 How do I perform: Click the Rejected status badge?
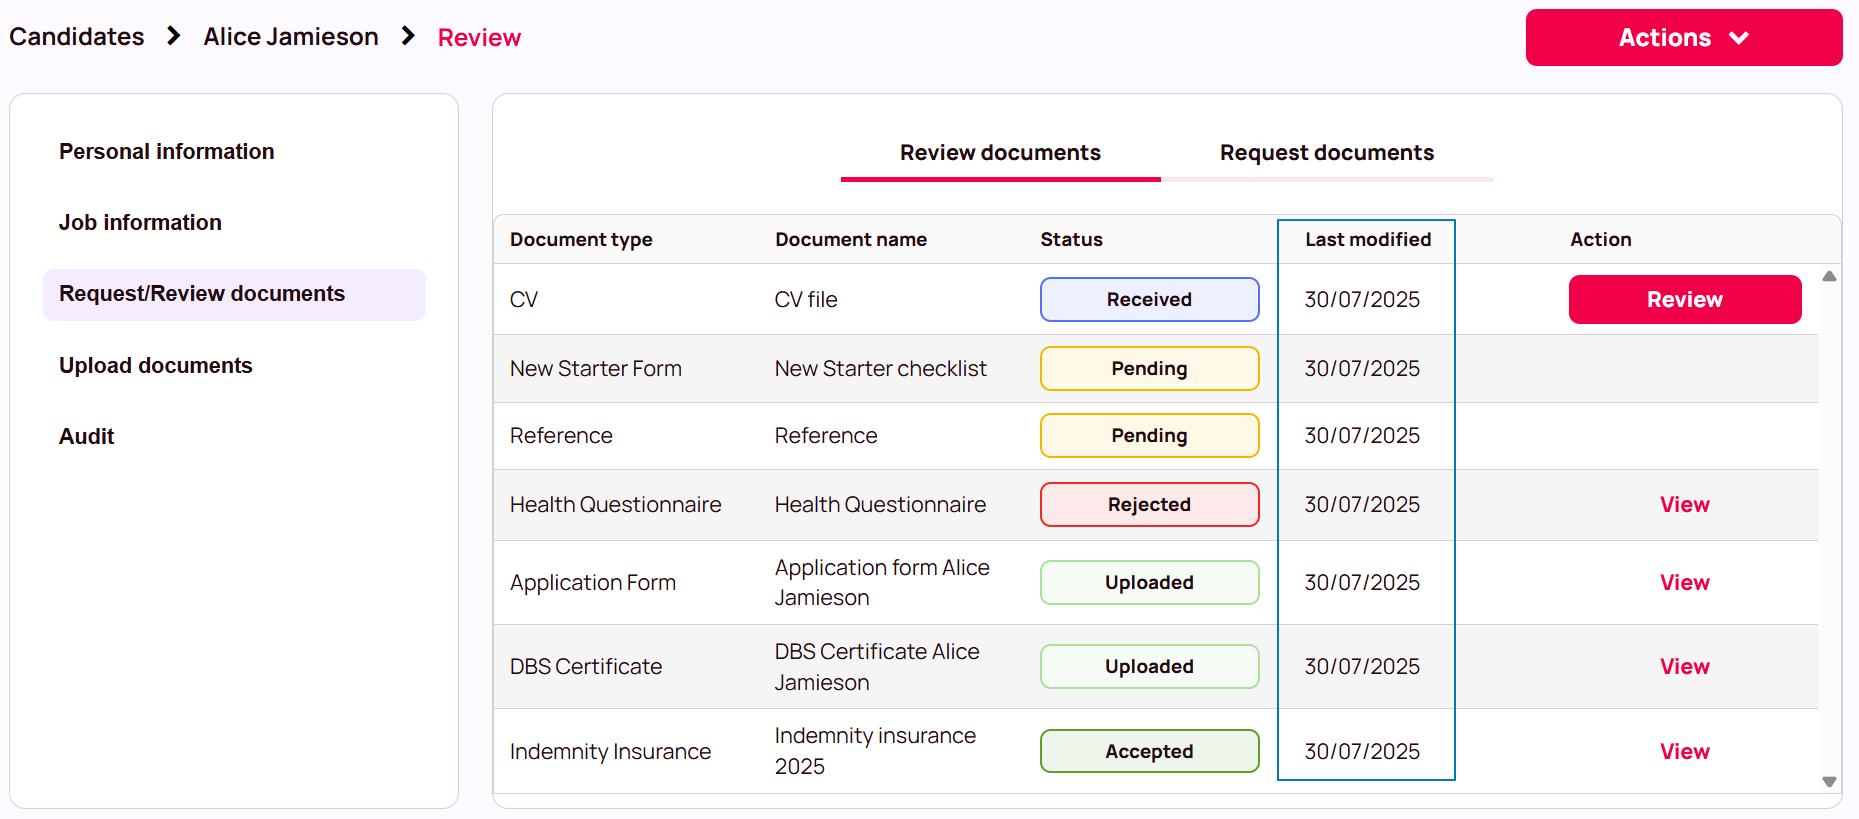coord(1150,505)
